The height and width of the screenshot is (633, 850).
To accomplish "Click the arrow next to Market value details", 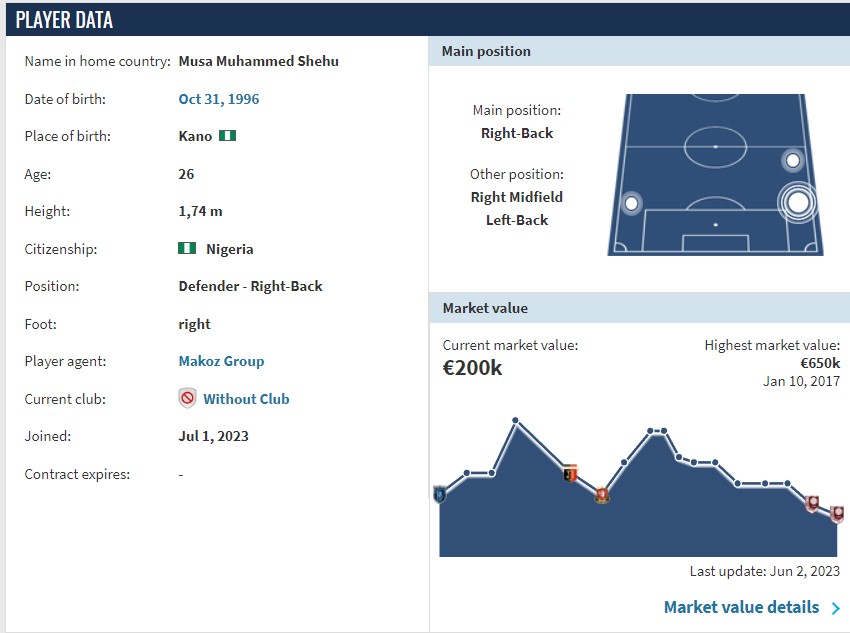I will [x=836, y=608].
